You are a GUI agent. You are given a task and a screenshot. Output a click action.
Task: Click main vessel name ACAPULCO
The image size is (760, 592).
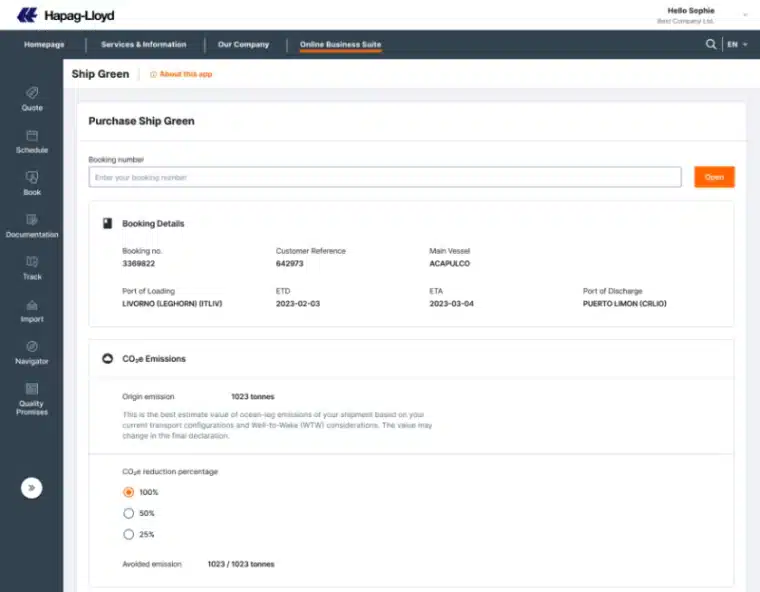(449, 263)
